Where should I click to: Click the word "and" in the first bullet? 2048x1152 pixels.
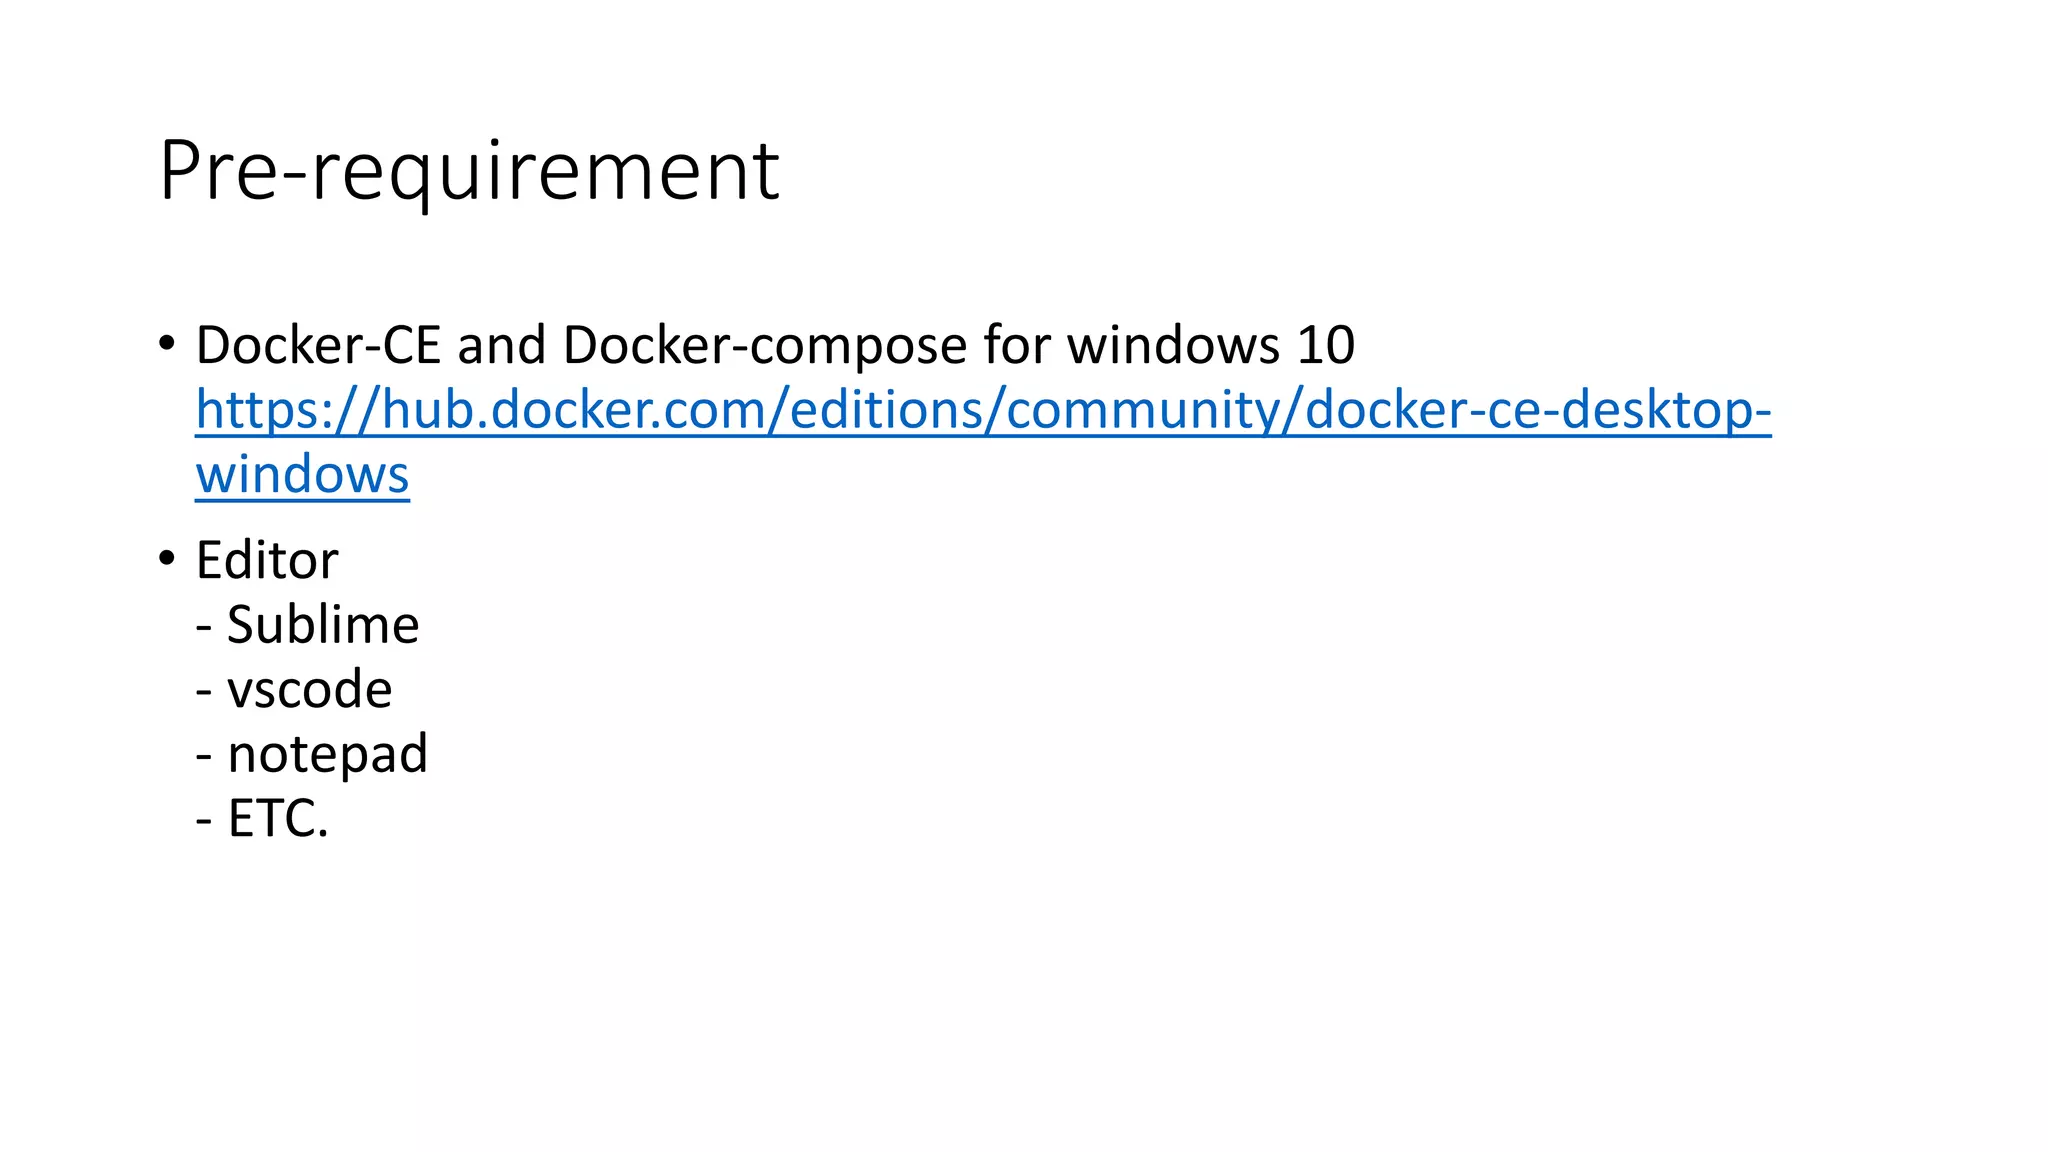point(502,345)
